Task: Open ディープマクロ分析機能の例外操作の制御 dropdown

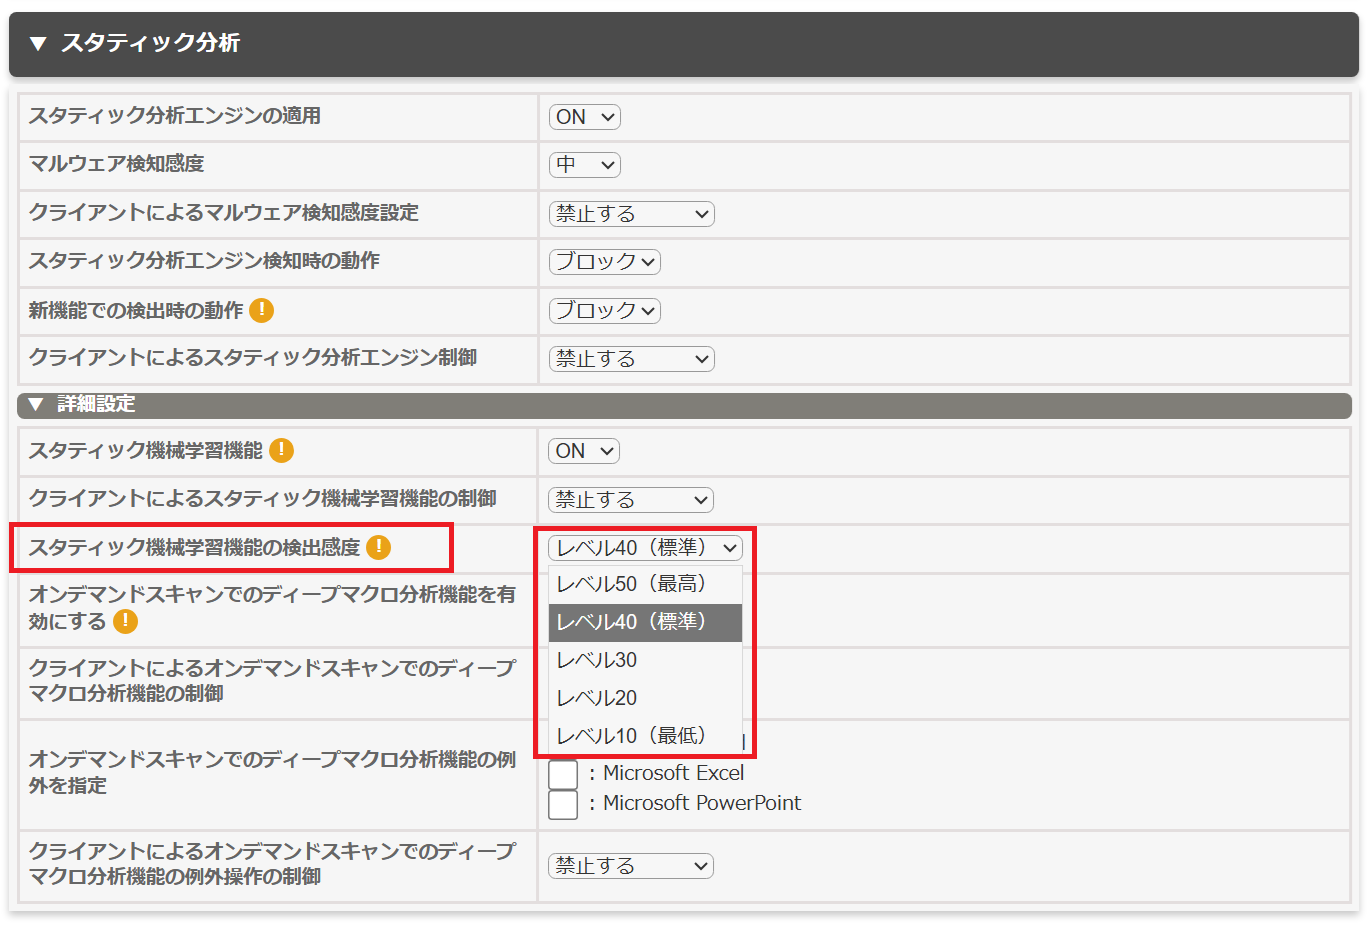Action: point(631,866)
